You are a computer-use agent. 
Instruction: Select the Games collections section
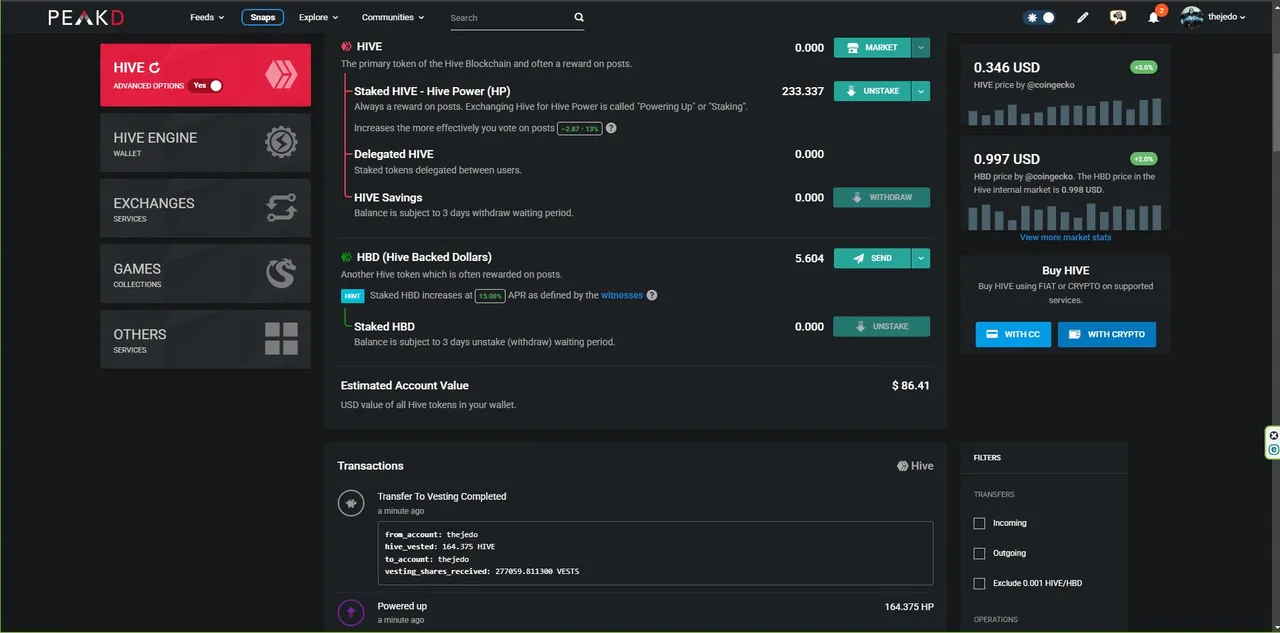[x=205, y=274]
